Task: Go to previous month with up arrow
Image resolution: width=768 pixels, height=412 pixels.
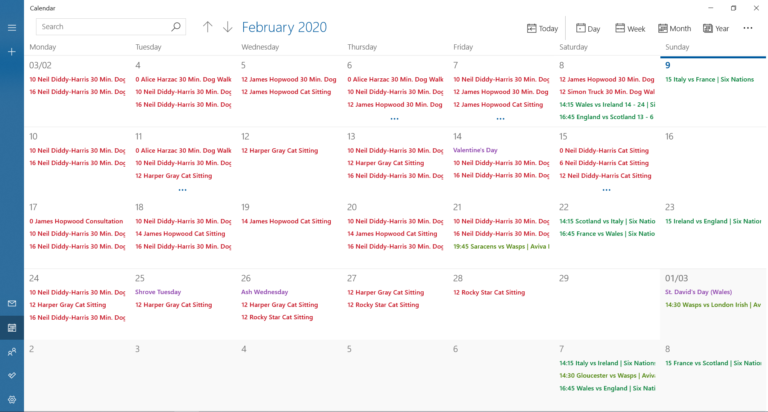Action: 208,27
